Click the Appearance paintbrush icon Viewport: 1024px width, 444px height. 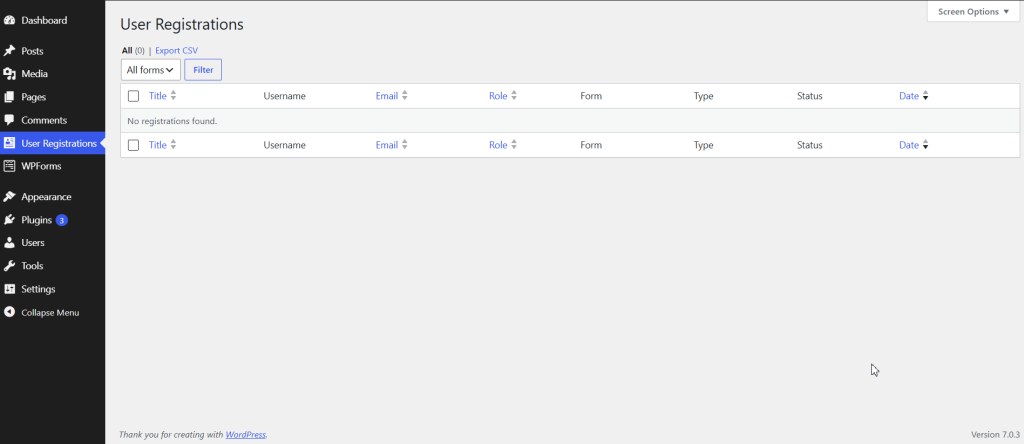9,197
